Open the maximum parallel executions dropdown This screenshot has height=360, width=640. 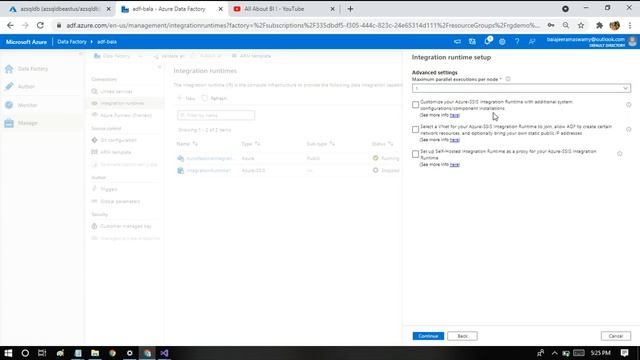coord(521,88)
